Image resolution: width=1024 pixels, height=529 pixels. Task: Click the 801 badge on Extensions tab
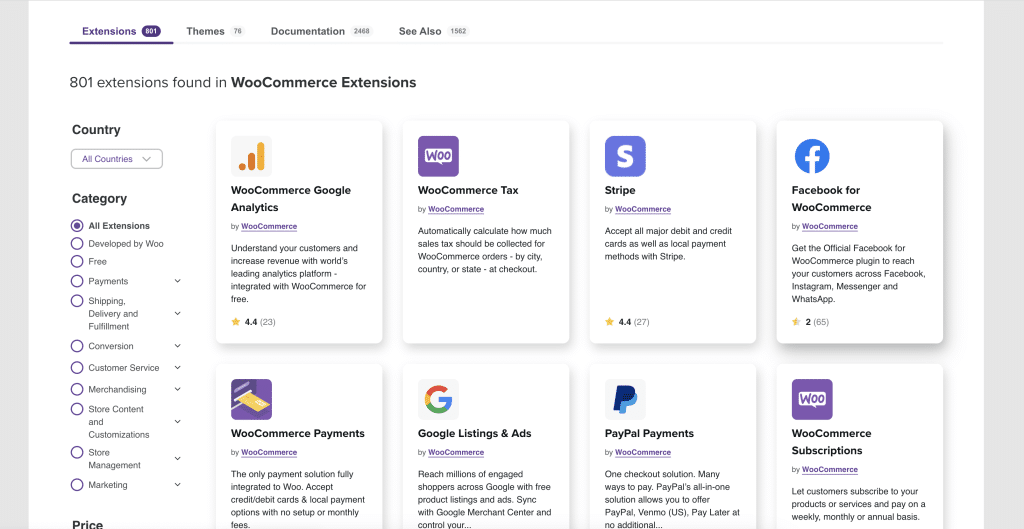point(151,31)
